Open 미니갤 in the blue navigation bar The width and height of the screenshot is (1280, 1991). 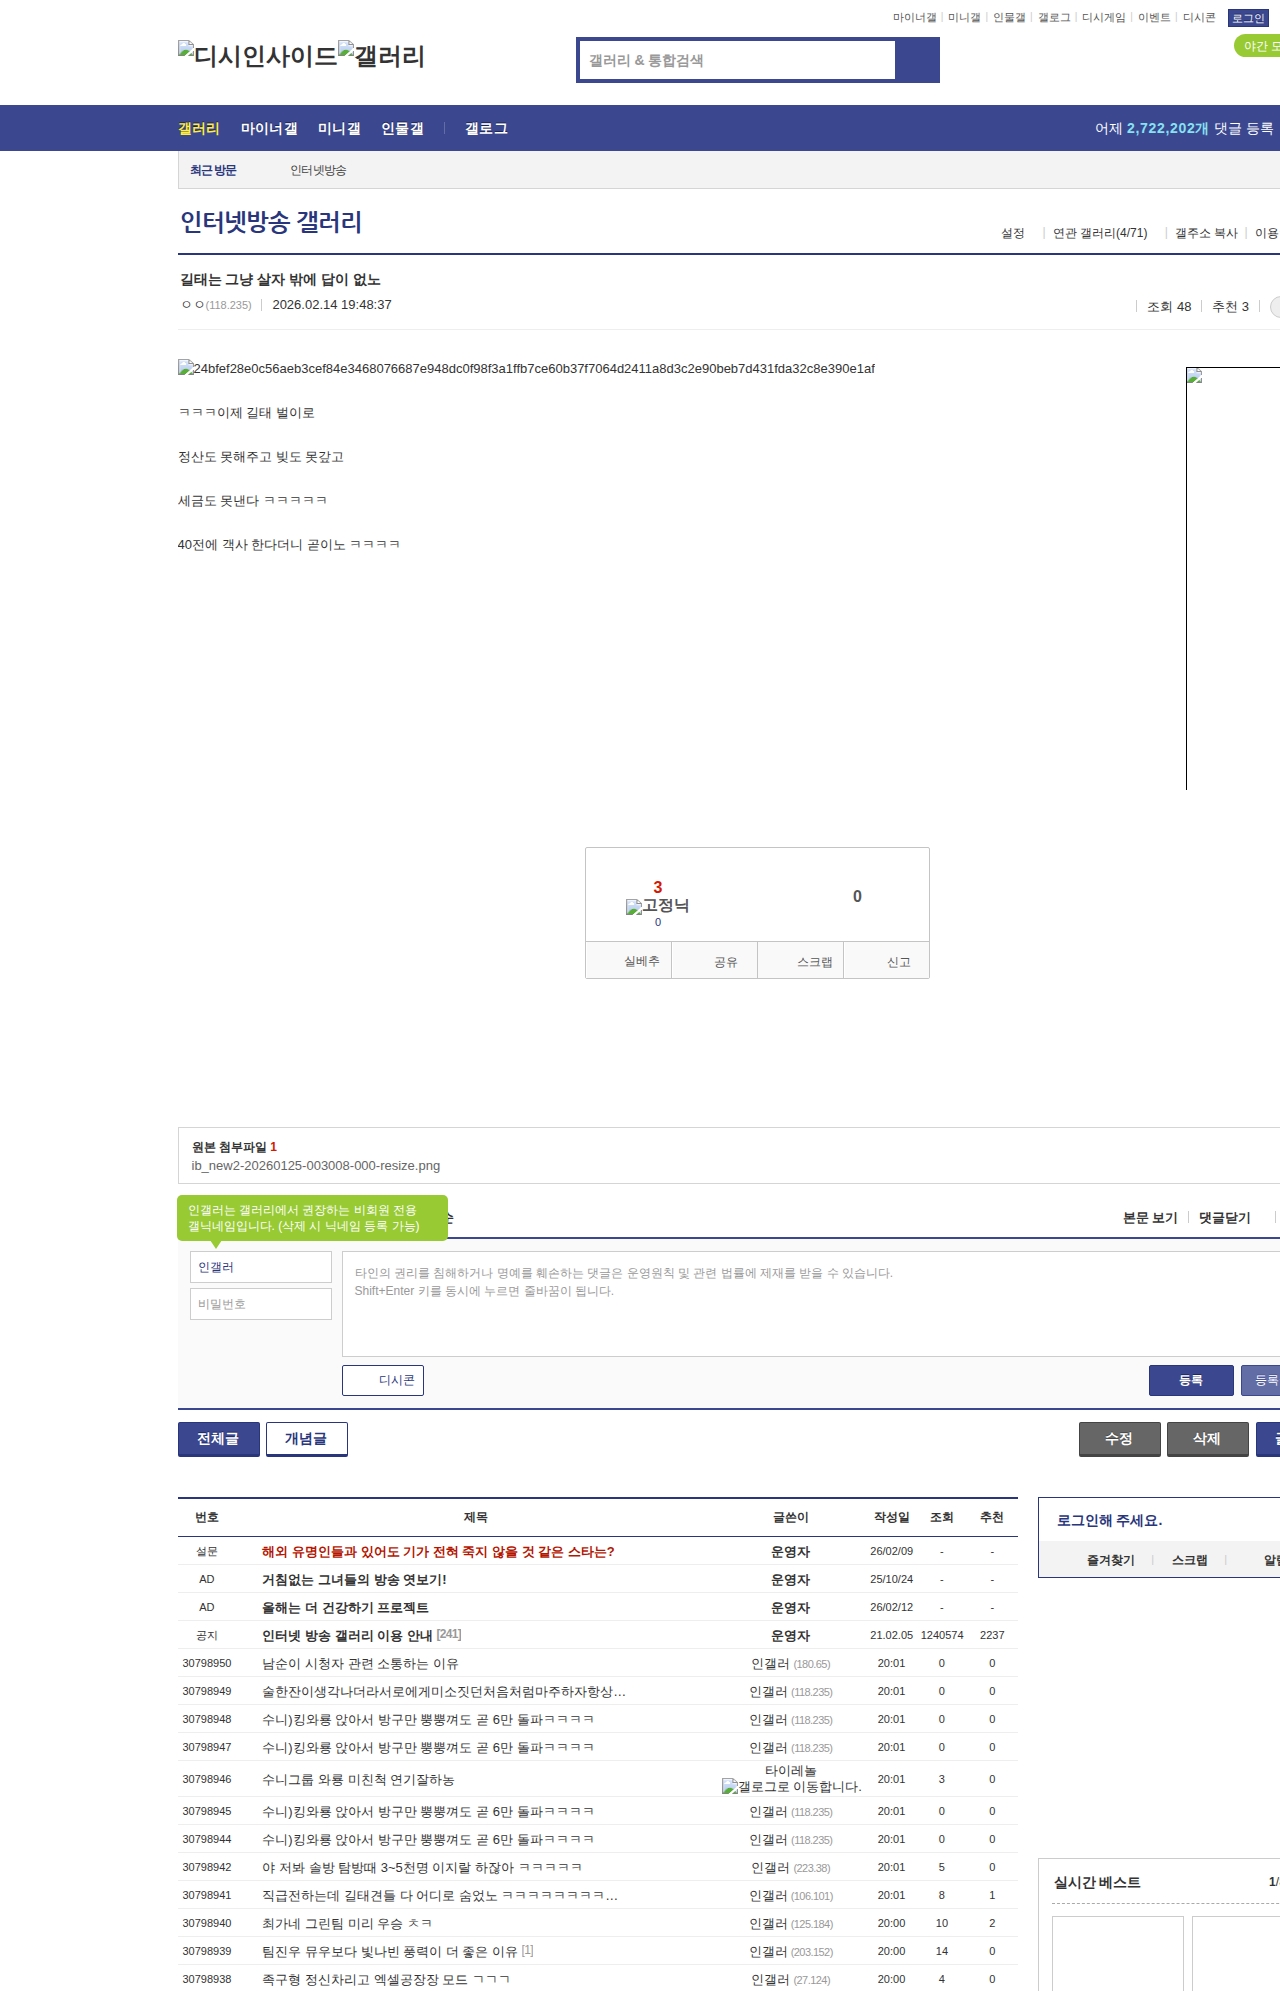click(339, 129)
